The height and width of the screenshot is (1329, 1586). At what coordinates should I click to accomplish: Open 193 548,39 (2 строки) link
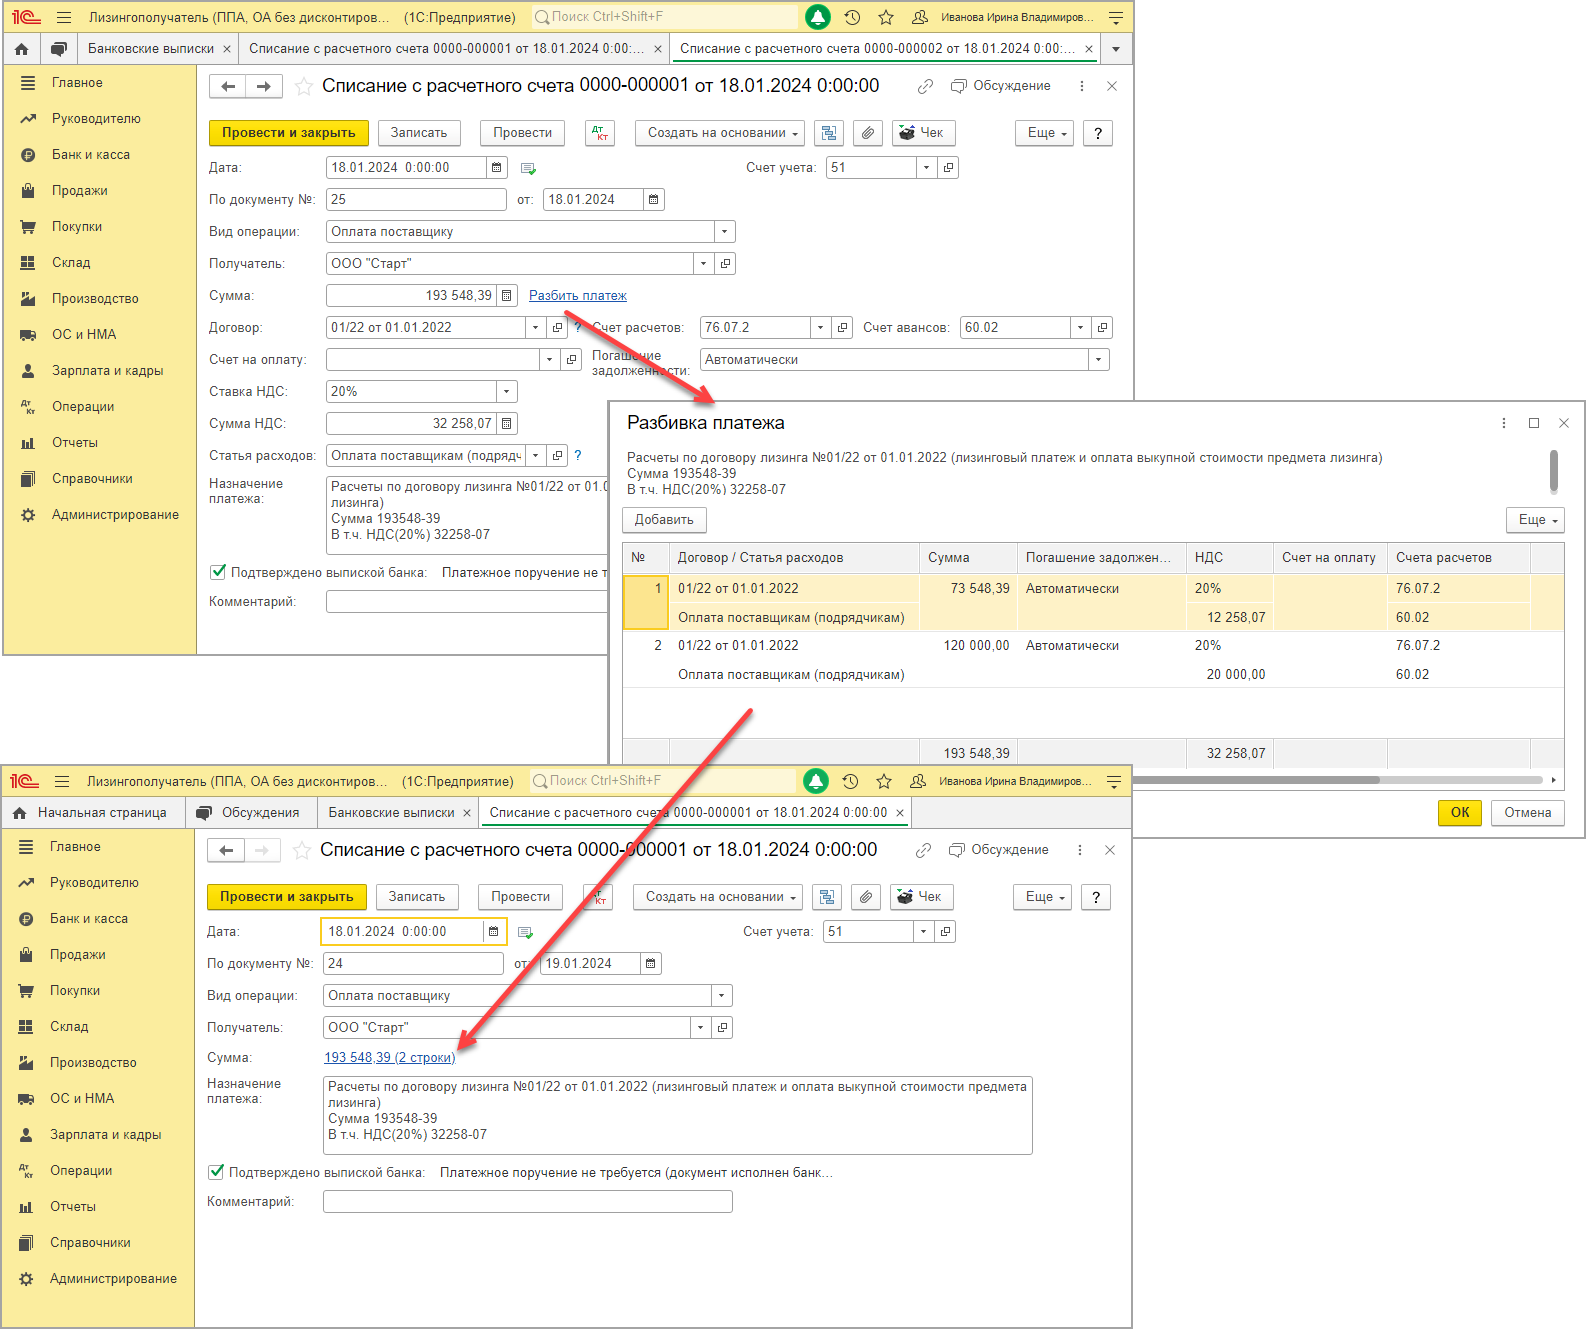tap(389, 1058)
